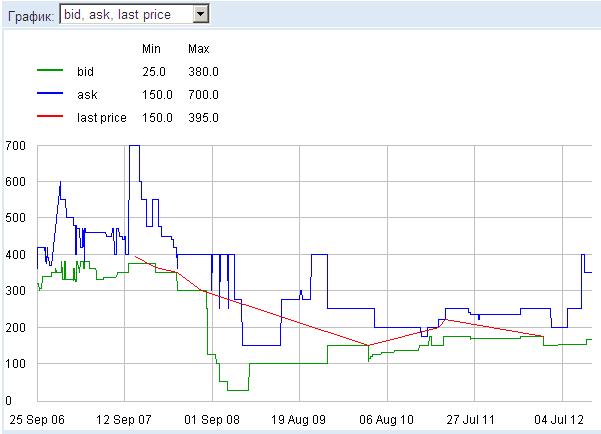
Task: Click the 700 y-axis label
Action: pos(16,146)
